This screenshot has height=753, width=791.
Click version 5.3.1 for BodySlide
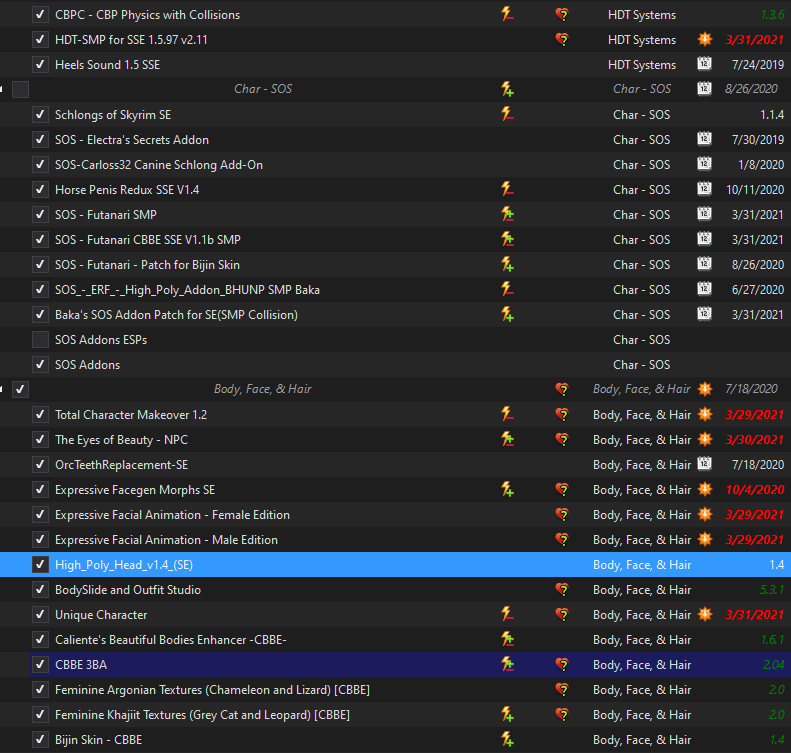coord(772,590)
